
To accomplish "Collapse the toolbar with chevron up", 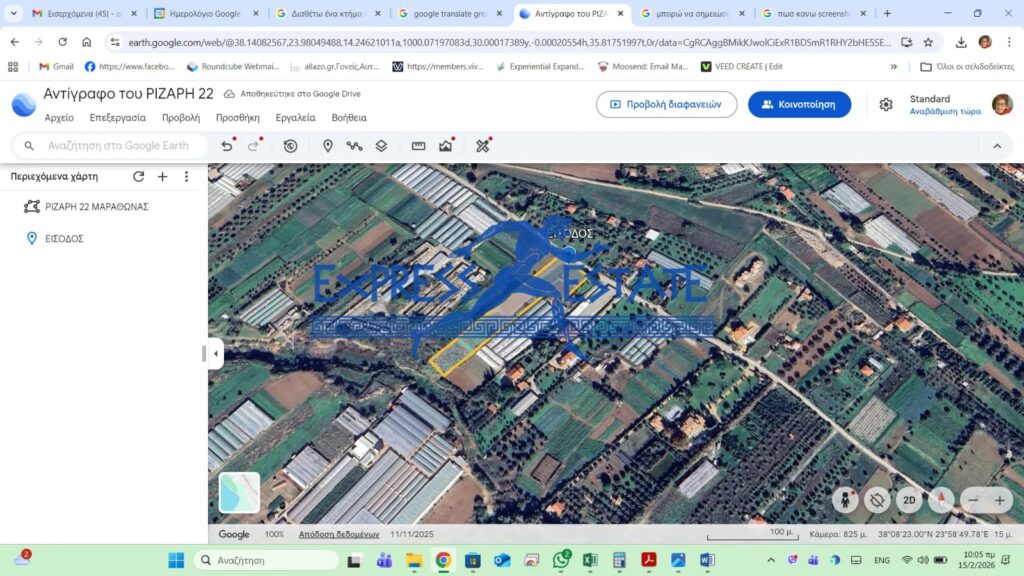I will [997, 146].
